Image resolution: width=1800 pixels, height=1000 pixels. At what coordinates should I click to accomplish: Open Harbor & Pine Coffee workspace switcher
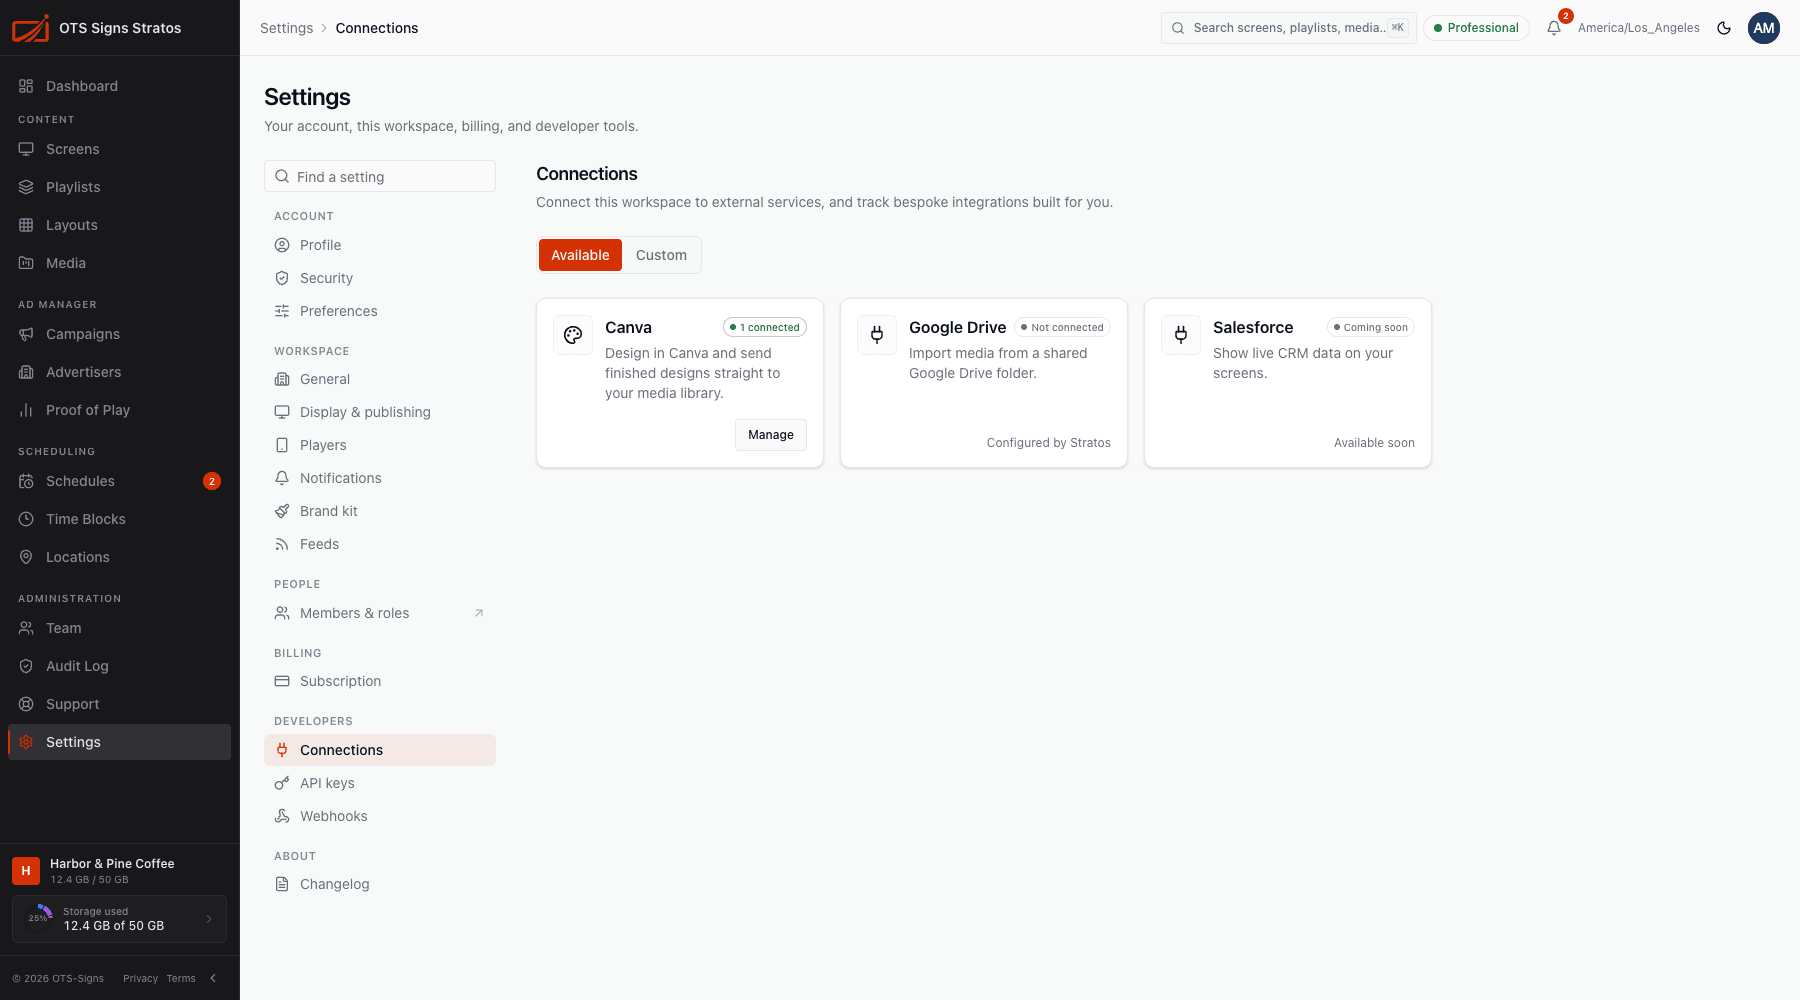point(119,871)
